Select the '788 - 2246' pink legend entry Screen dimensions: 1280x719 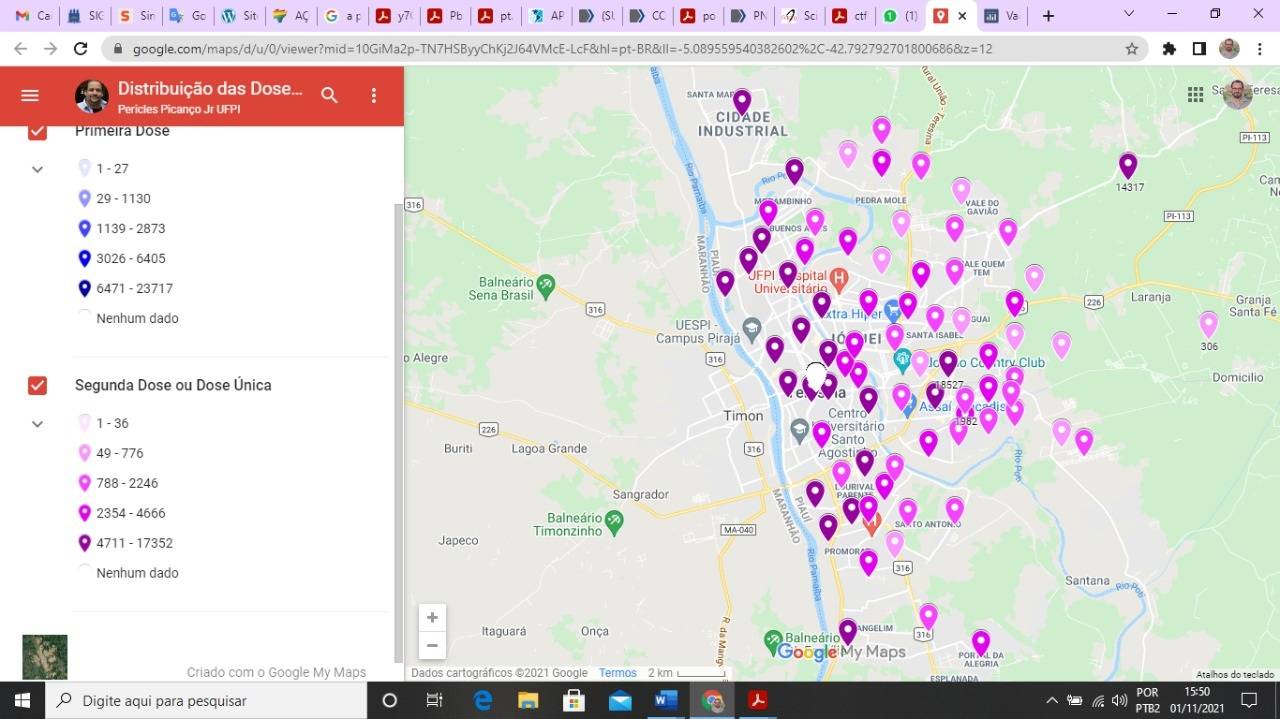click(117, 483)
